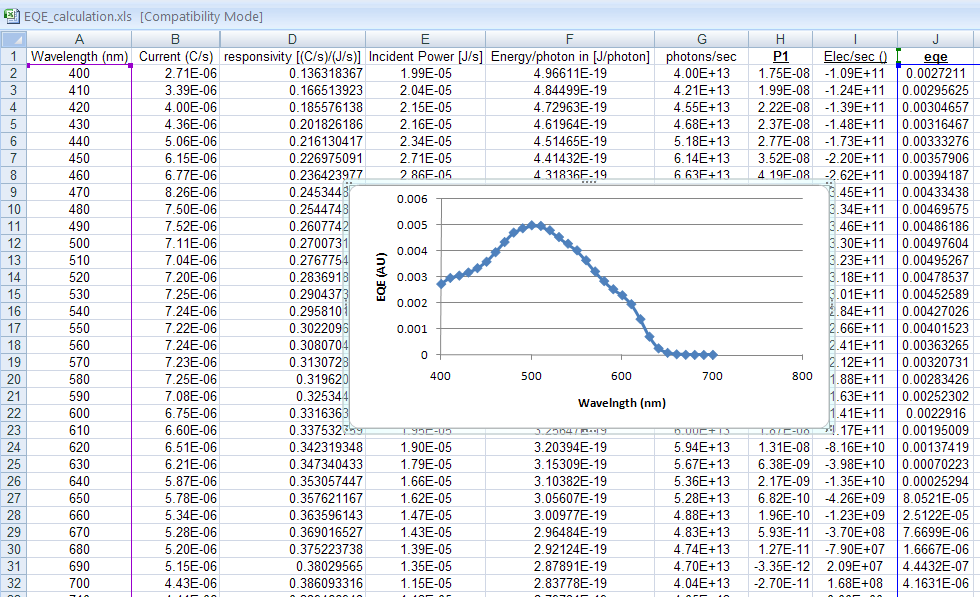Select the row 2 header
The height and width of the screenshot is (597, 980).
(13, 74)
